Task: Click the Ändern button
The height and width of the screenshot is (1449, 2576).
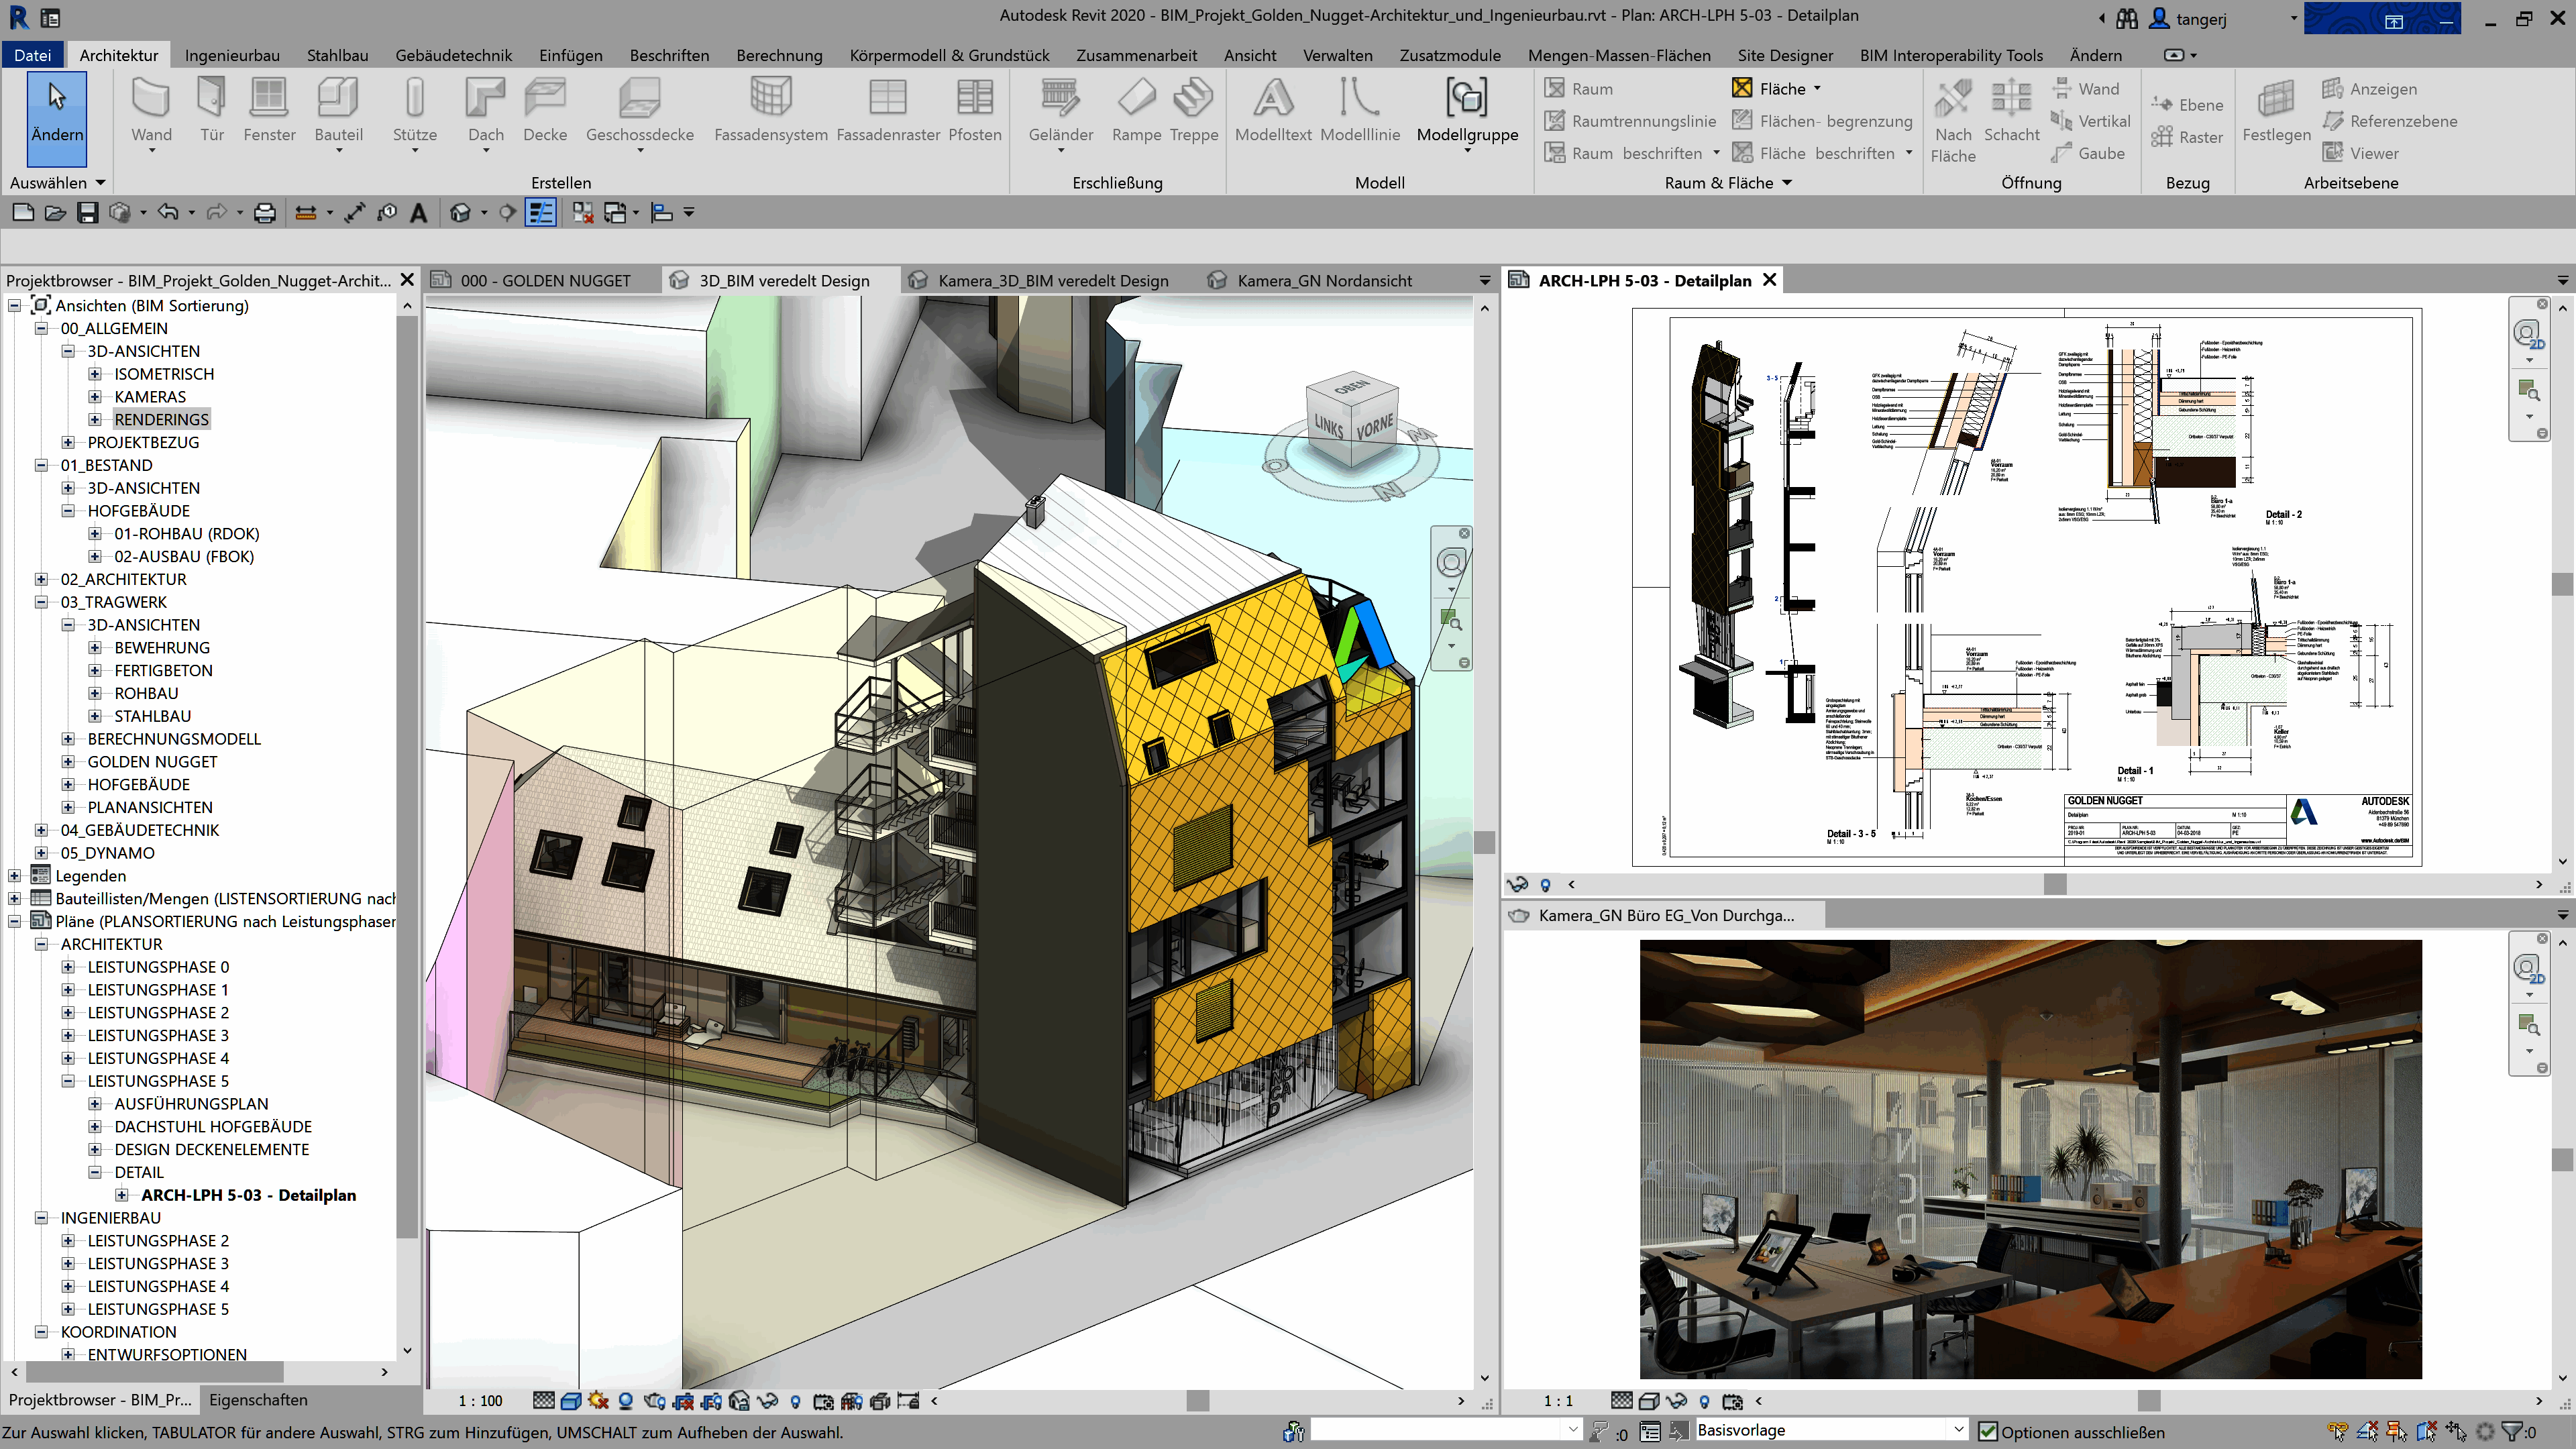Action: (57, 118)
